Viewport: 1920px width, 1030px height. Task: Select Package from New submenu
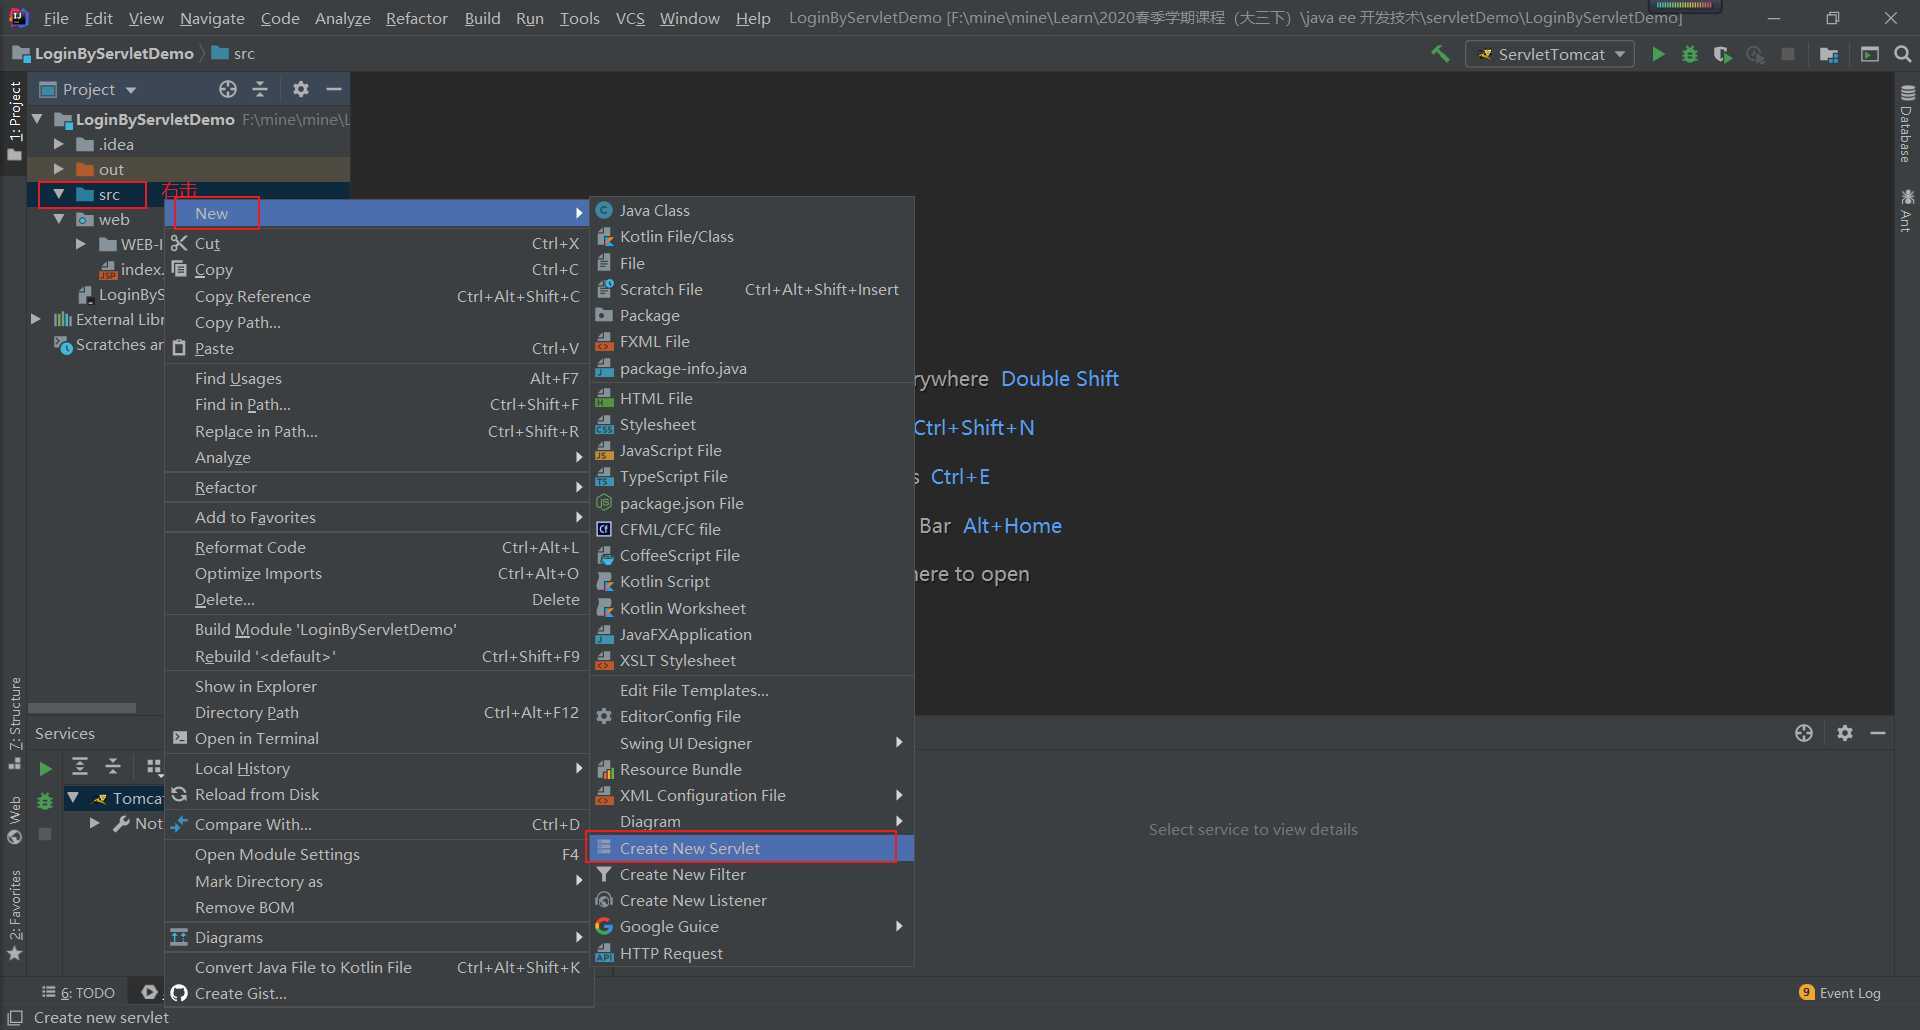(752, 315)
